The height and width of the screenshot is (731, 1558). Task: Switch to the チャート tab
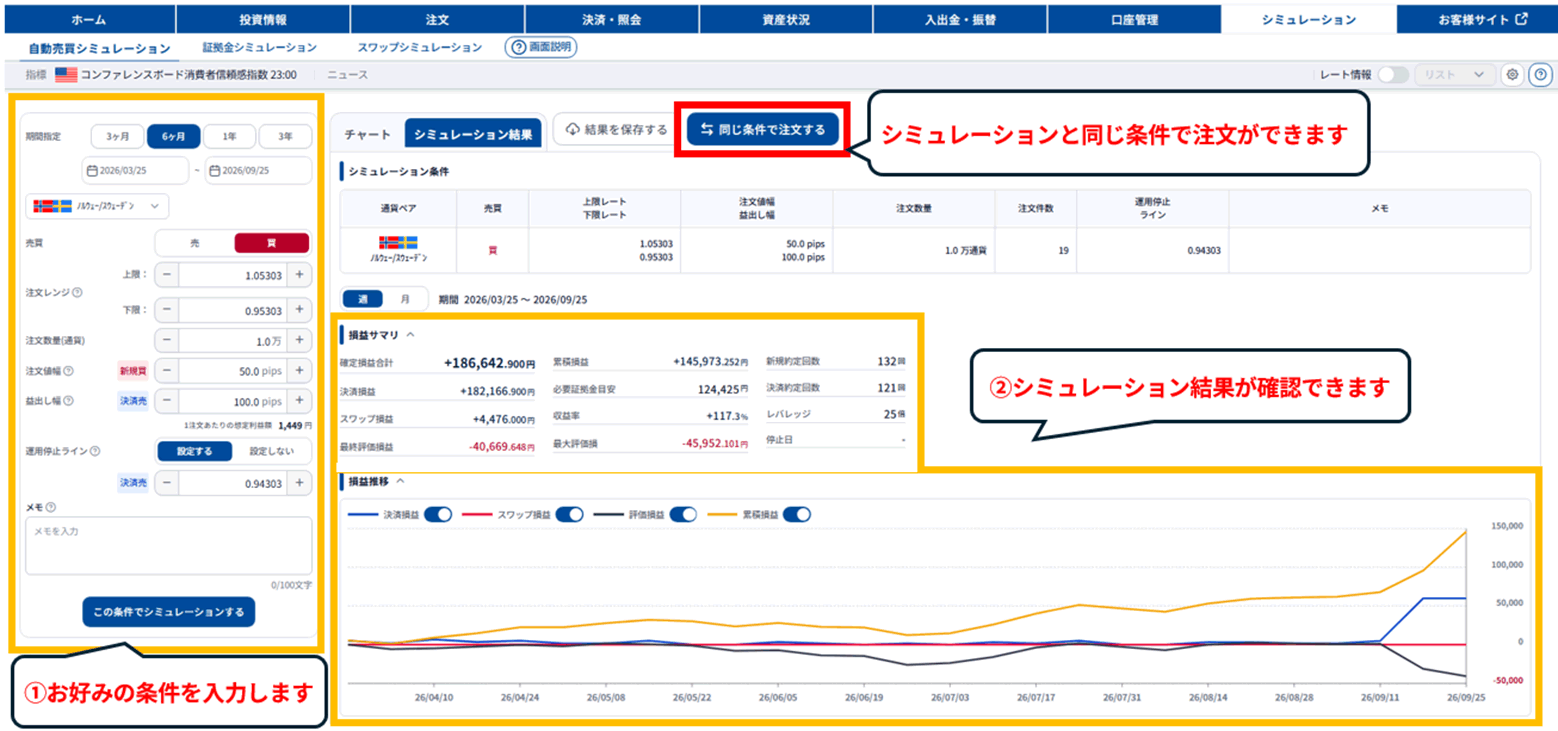[367, 134]
